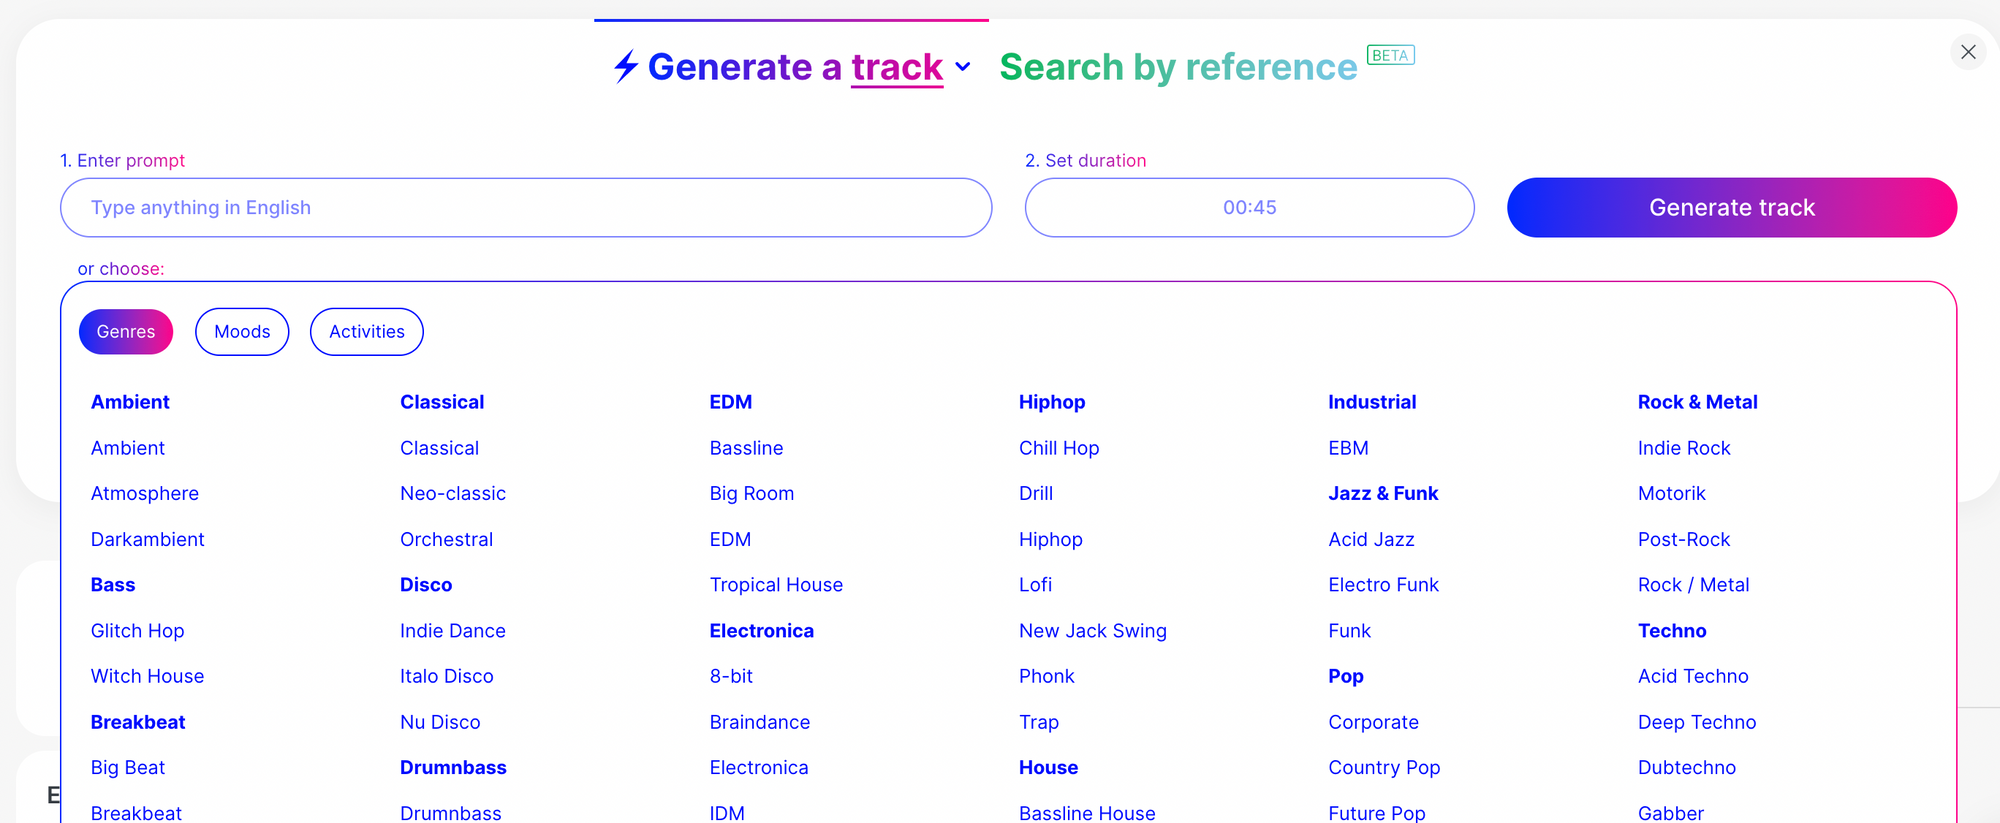The image size is (2000, 823).
Task: Pick the Post-Rock genre
Action: click(1684, 540)
